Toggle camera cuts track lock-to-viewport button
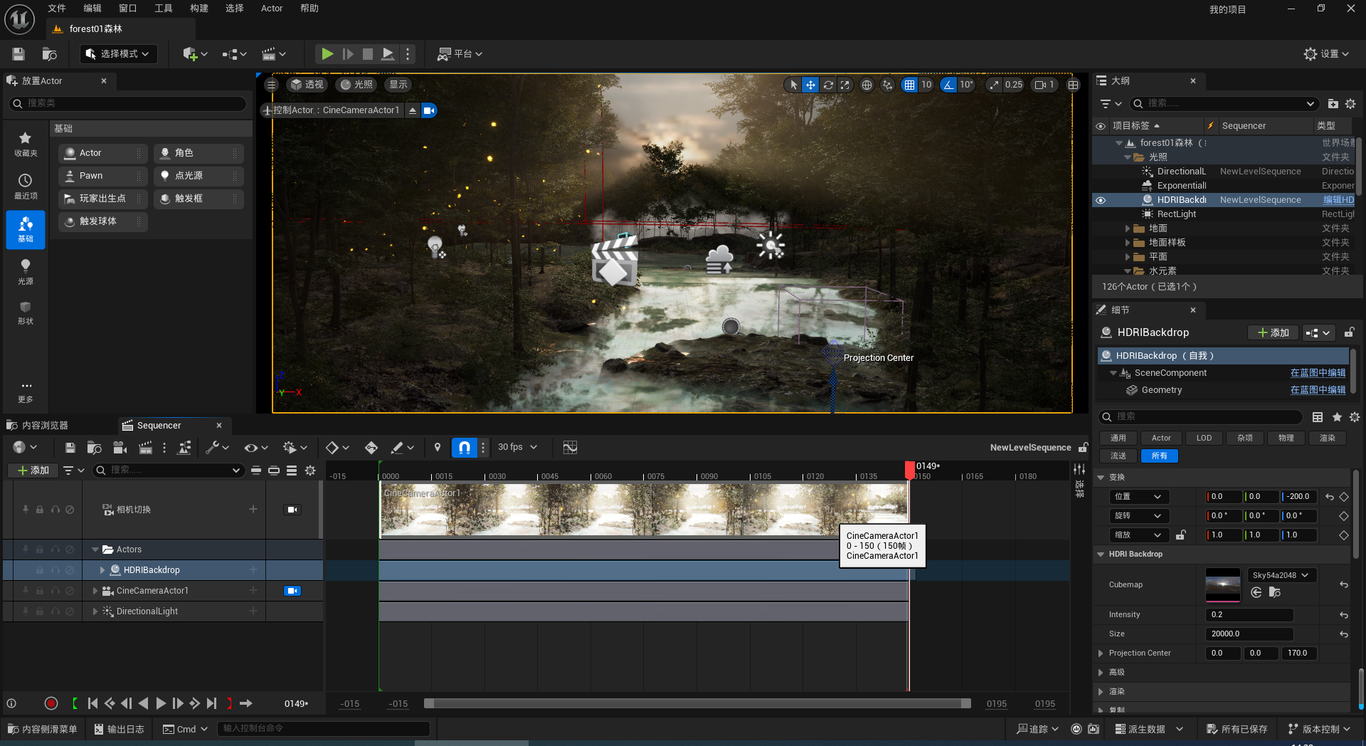The height and width of the screenshot is (746, 1366). [293, 510]
